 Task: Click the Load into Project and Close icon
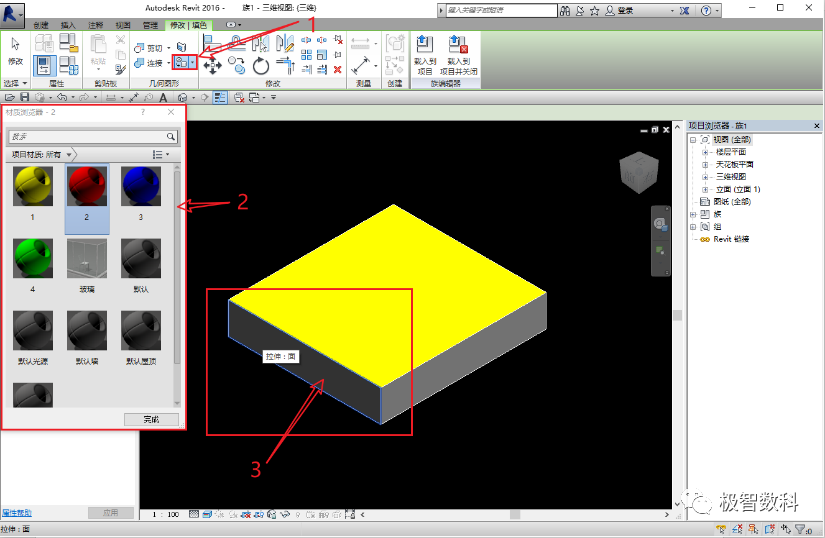[458, 55]
